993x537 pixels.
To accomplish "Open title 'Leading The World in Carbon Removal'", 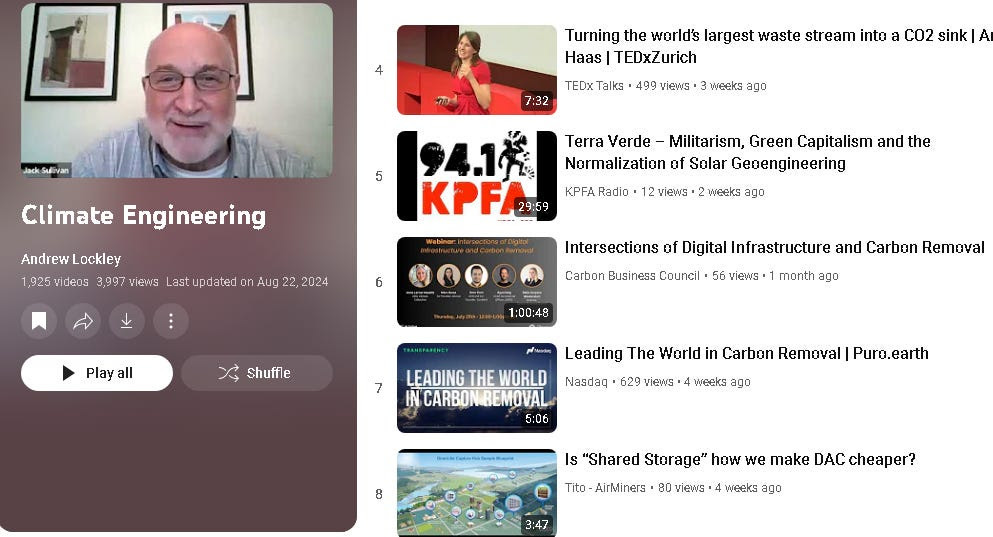I will click(x=747, y=353).
